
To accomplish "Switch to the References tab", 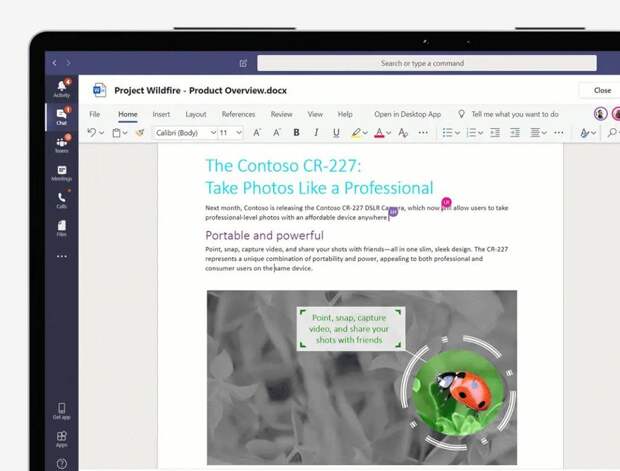I will [x=238, y=114].
